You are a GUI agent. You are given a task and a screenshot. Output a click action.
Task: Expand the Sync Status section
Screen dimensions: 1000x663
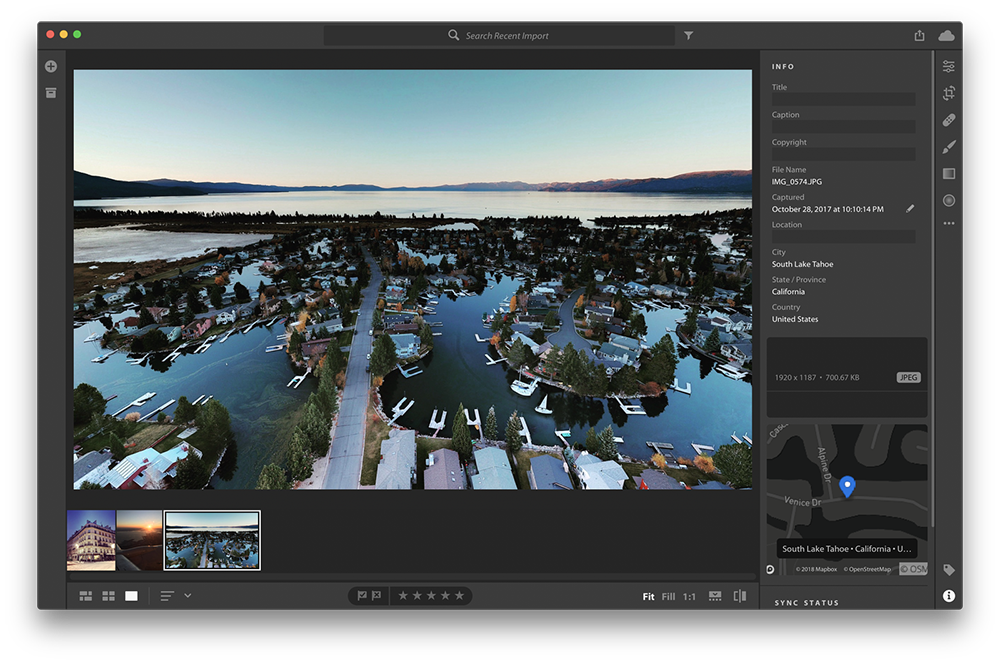[806, 602]
